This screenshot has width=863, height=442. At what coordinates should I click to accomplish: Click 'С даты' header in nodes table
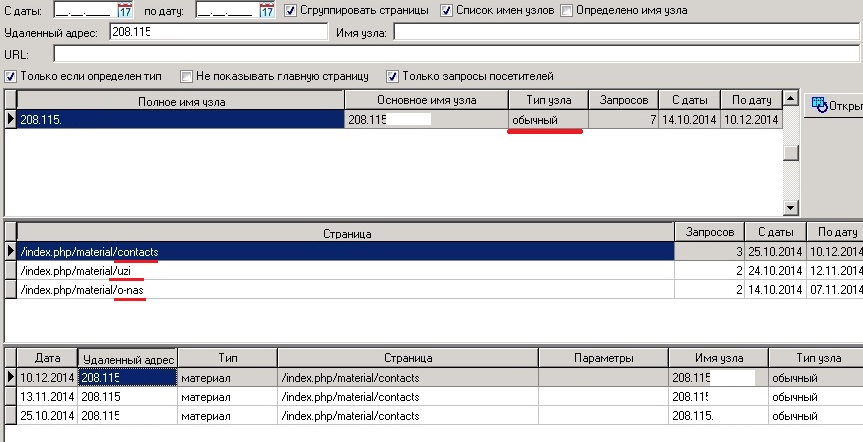click(690, 100)
